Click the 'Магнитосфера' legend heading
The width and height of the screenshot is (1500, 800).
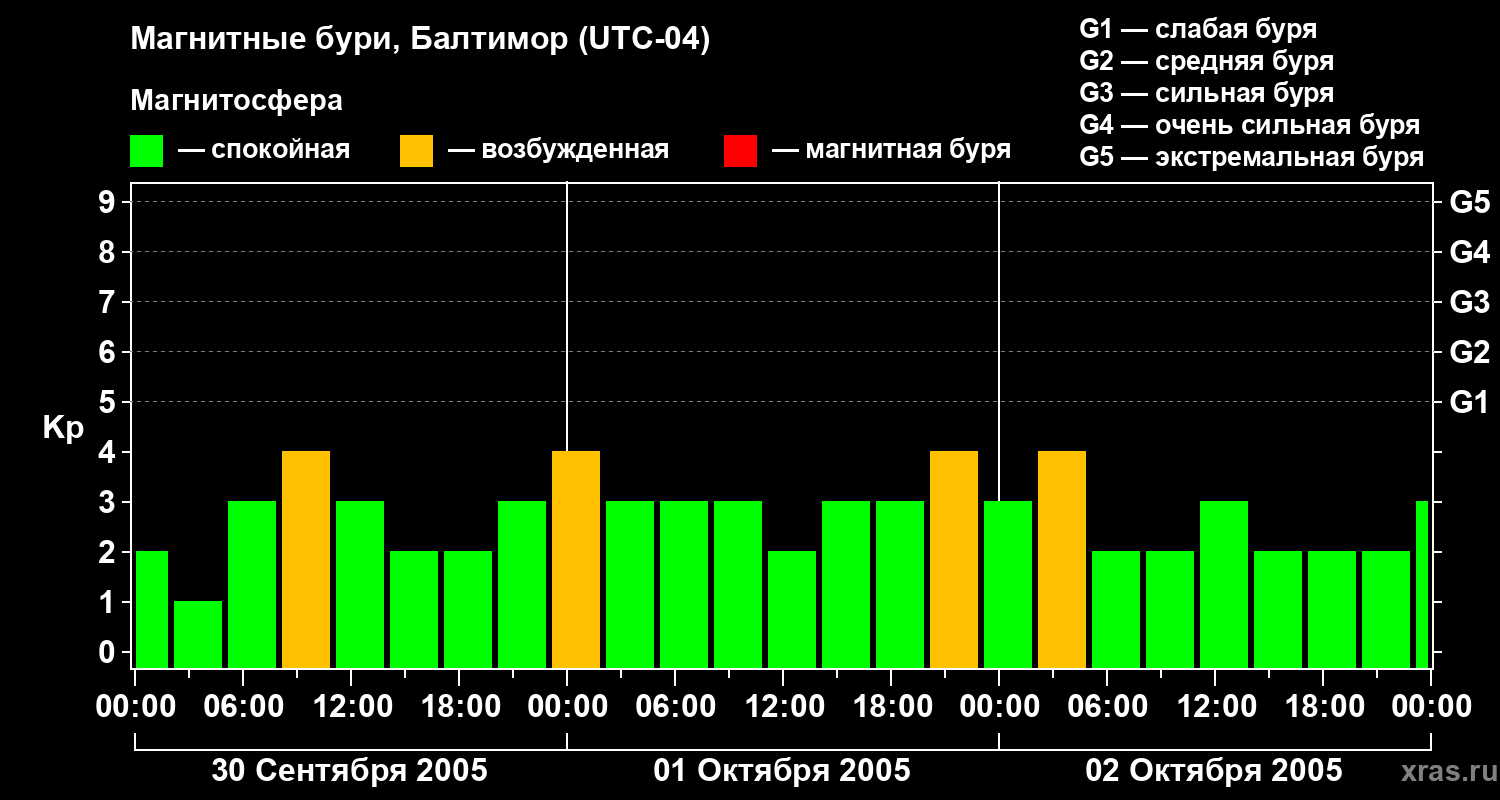click(236, 101)
